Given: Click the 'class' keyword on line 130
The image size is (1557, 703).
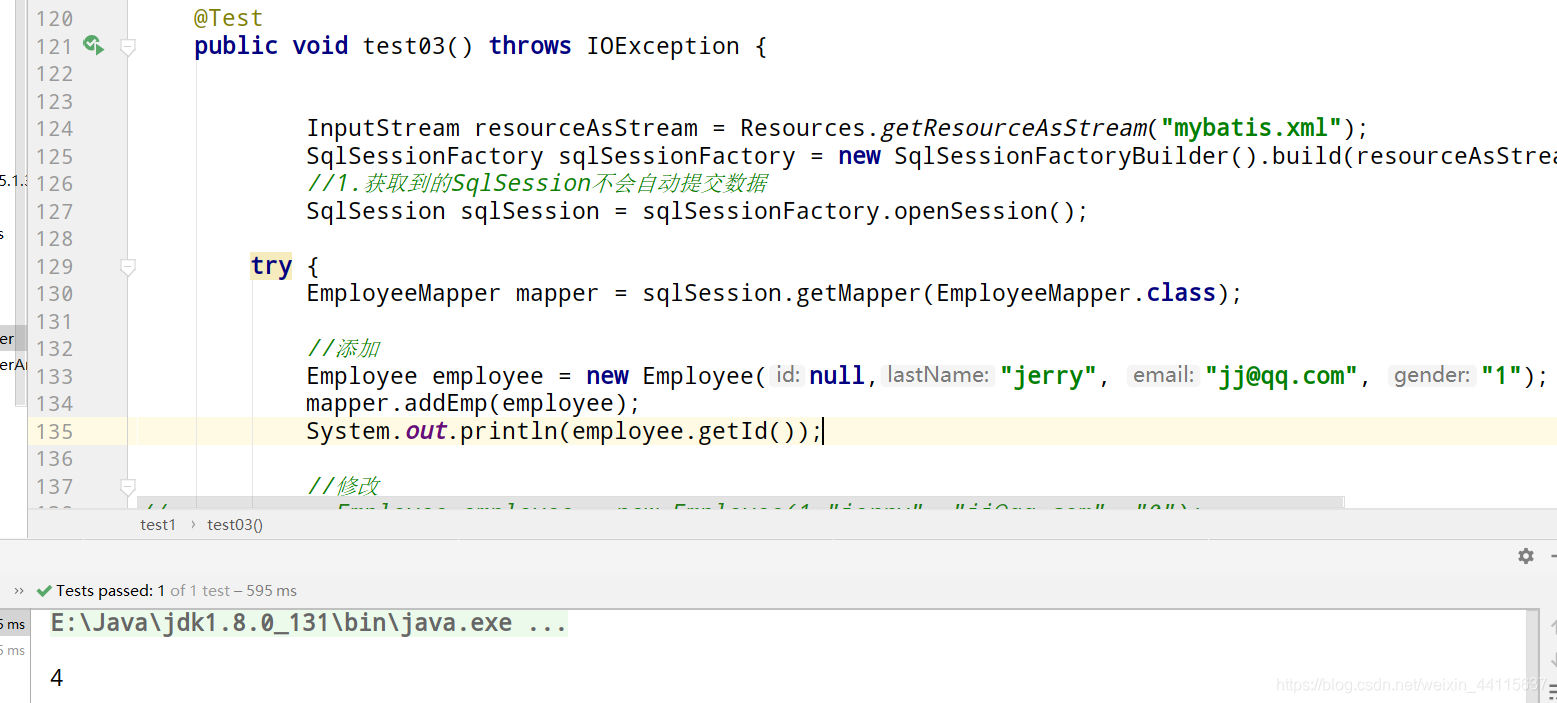Looking at the screenshot, I should (1181, 294).
